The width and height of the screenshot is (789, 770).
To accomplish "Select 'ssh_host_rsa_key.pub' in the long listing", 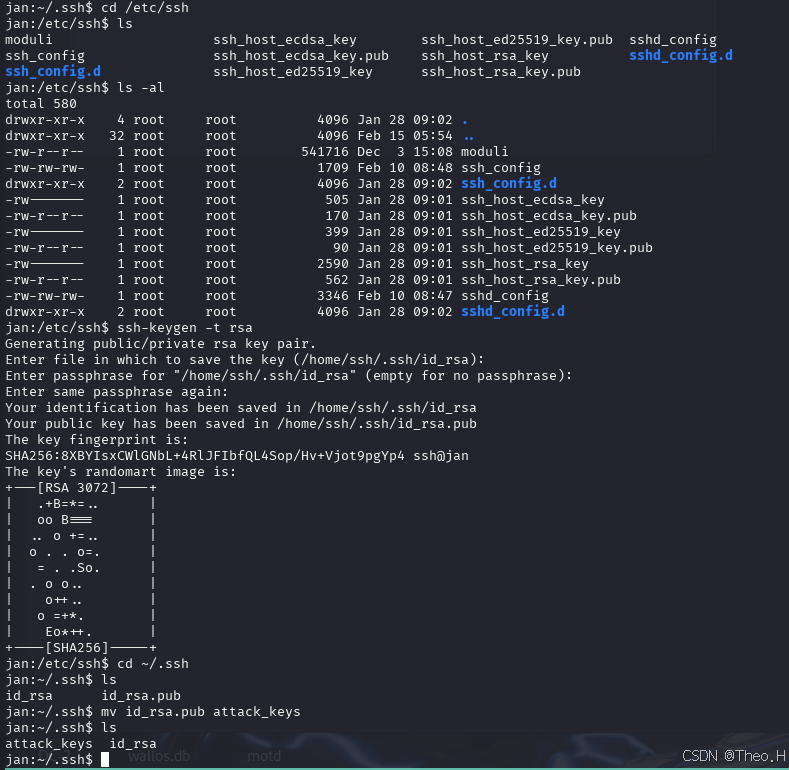I will pyautogui.click(x=541, y=280).
